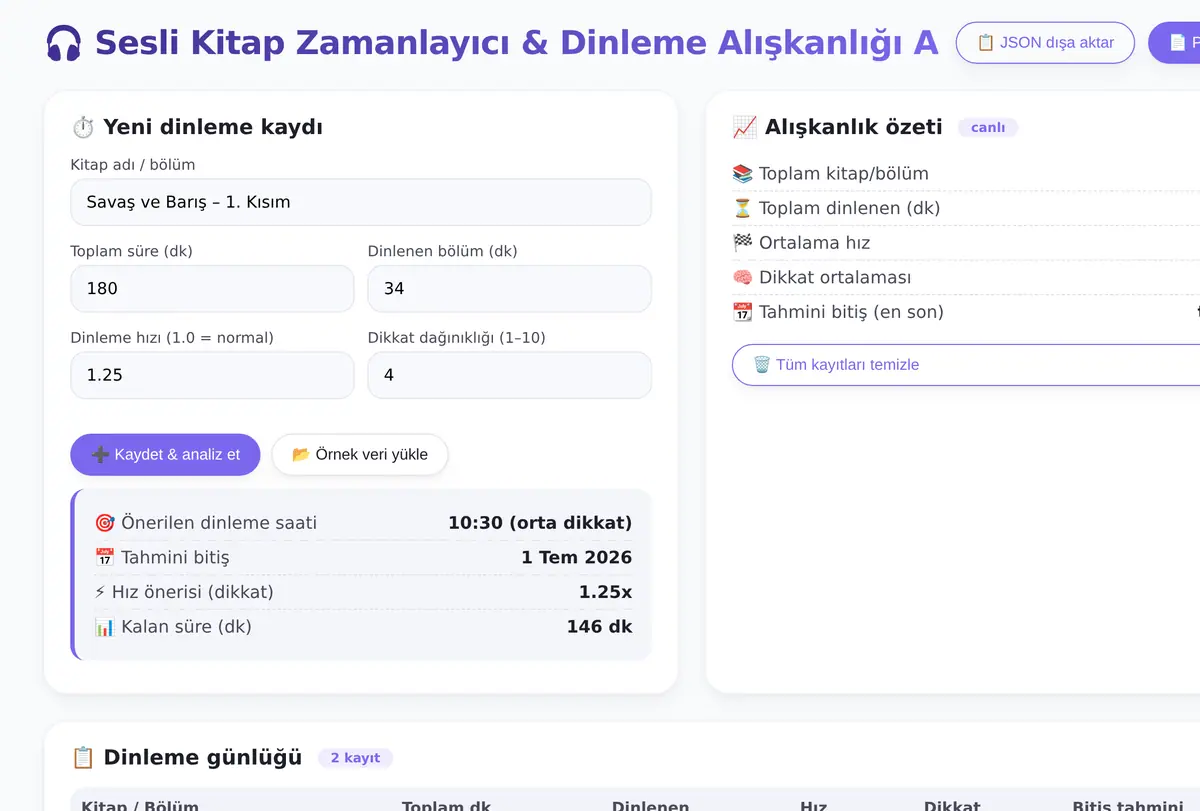Click the brain icon for Dikkat ortalaması

tap(742, 277)
